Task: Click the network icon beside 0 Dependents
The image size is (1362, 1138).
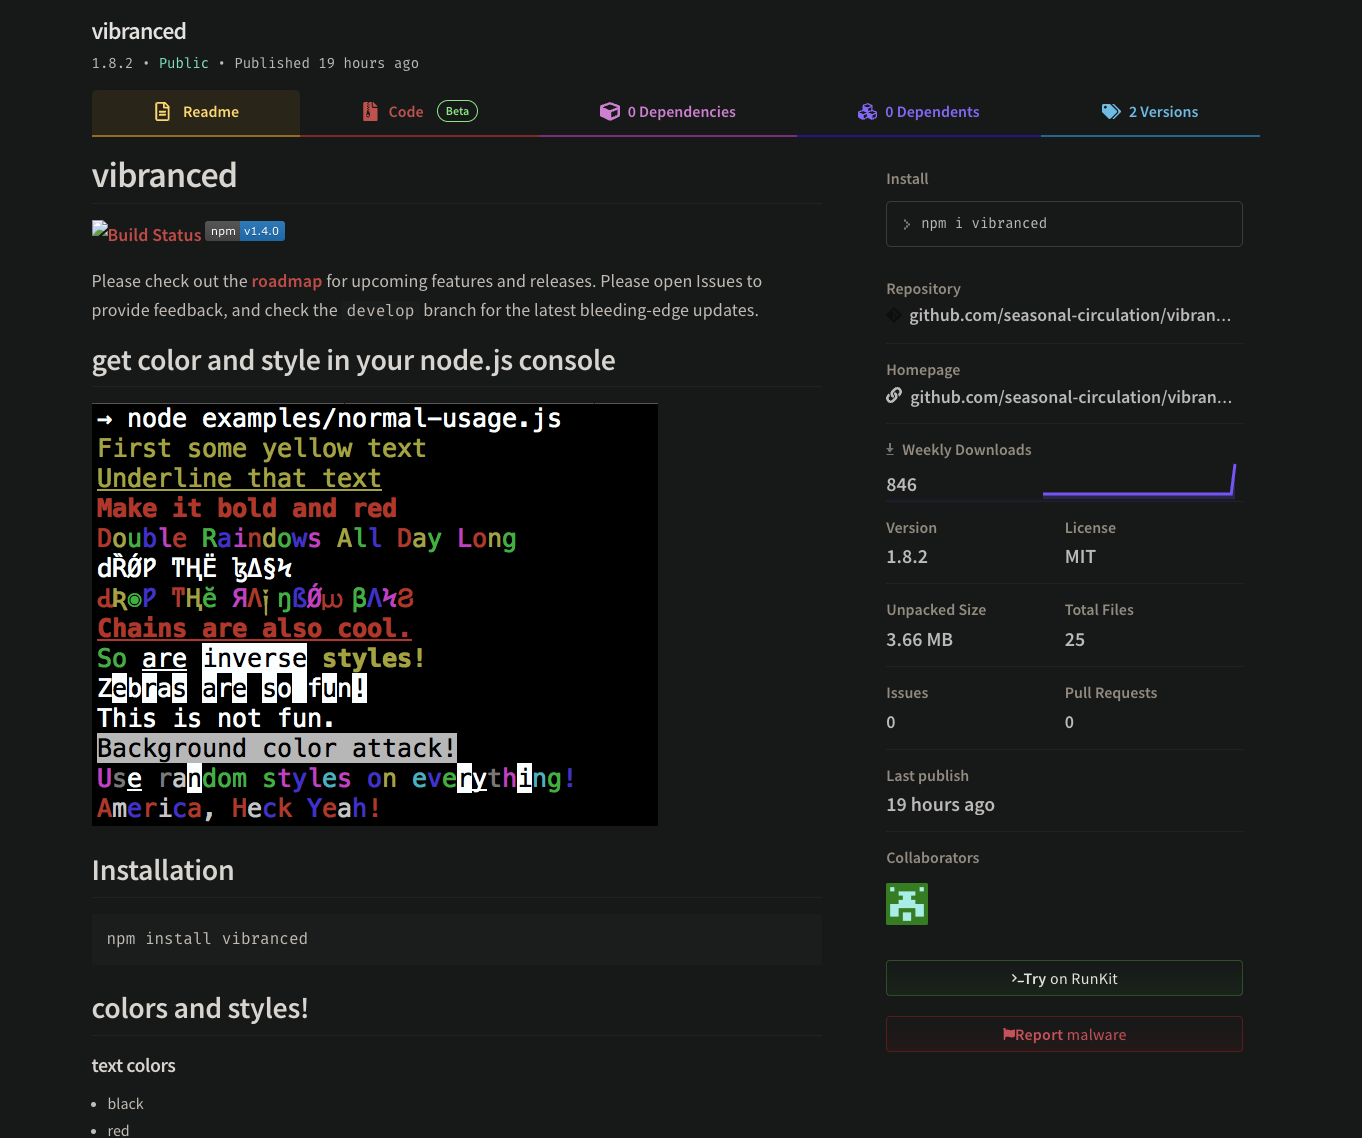Action: pos(866,111)
